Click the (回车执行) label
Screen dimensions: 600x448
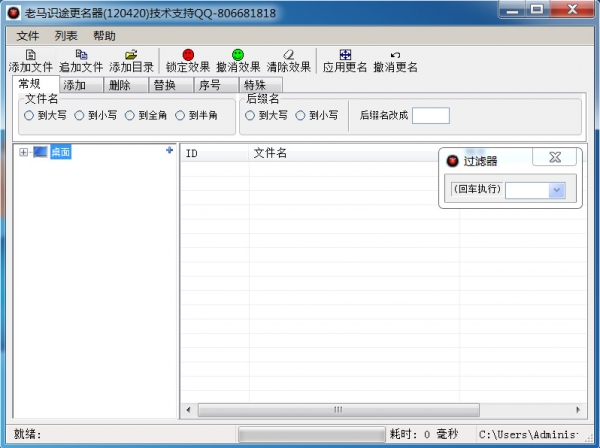pyautogui.click(x=477, y=189)
